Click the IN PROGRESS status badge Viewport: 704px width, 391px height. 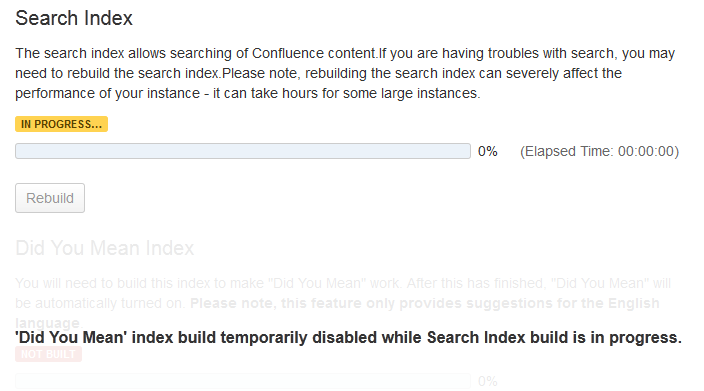point(62,124)
